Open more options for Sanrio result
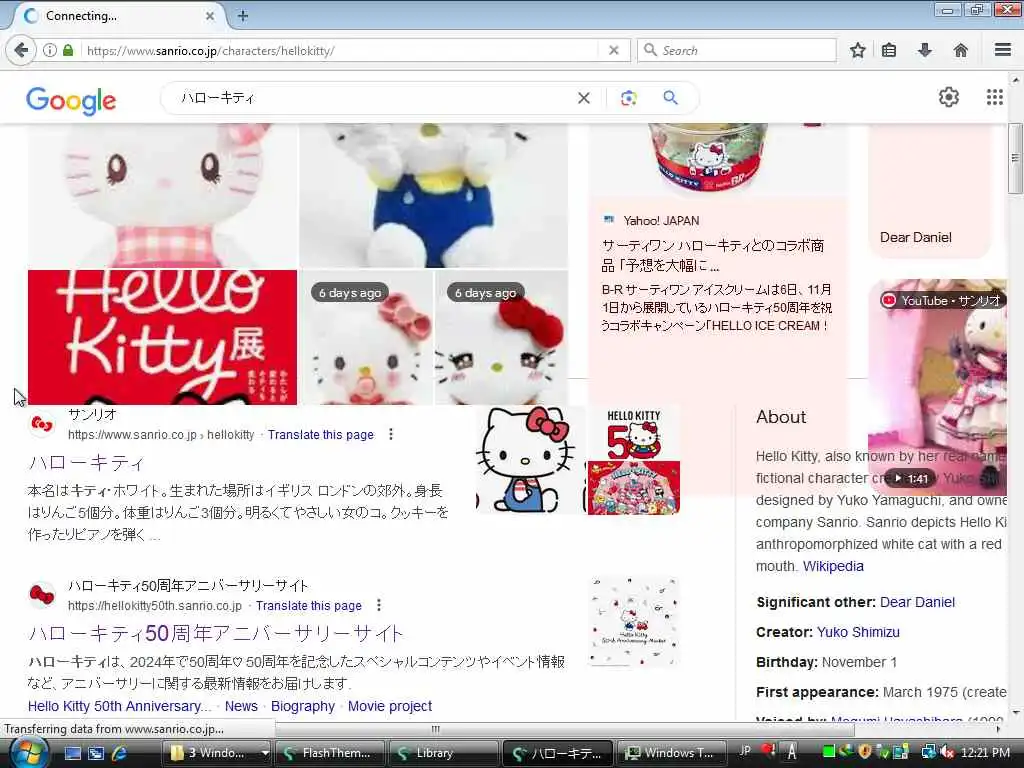Screen dimensions: 1024x768 point(391,434)
